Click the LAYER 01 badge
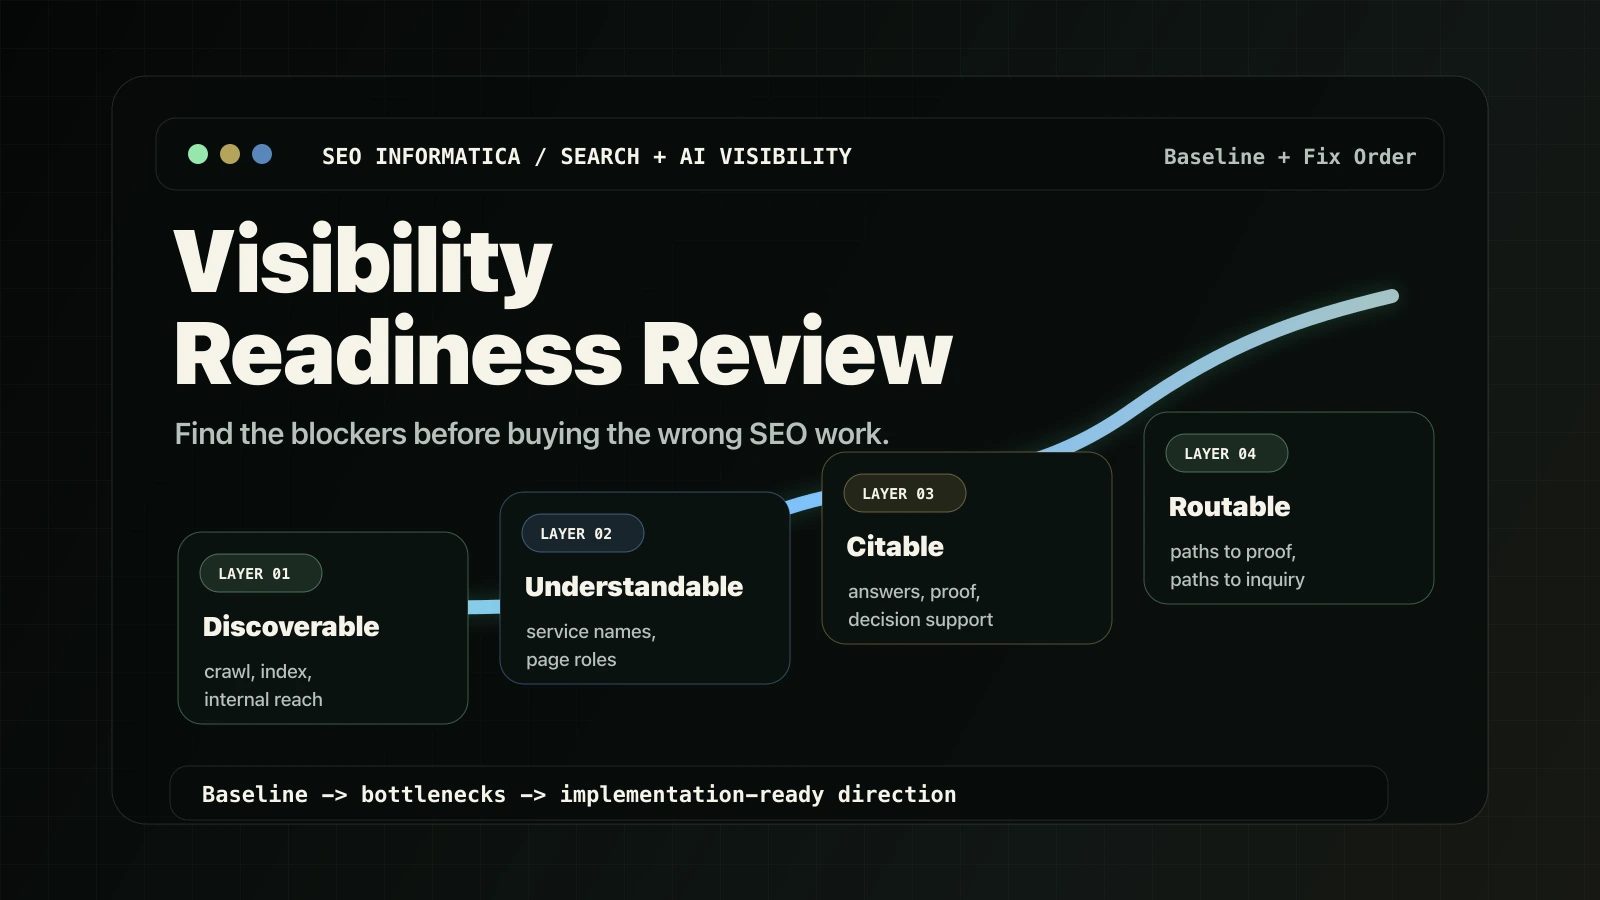This screenshot has height=900, width=1600. pyautogui.click(x=261, y=573)
